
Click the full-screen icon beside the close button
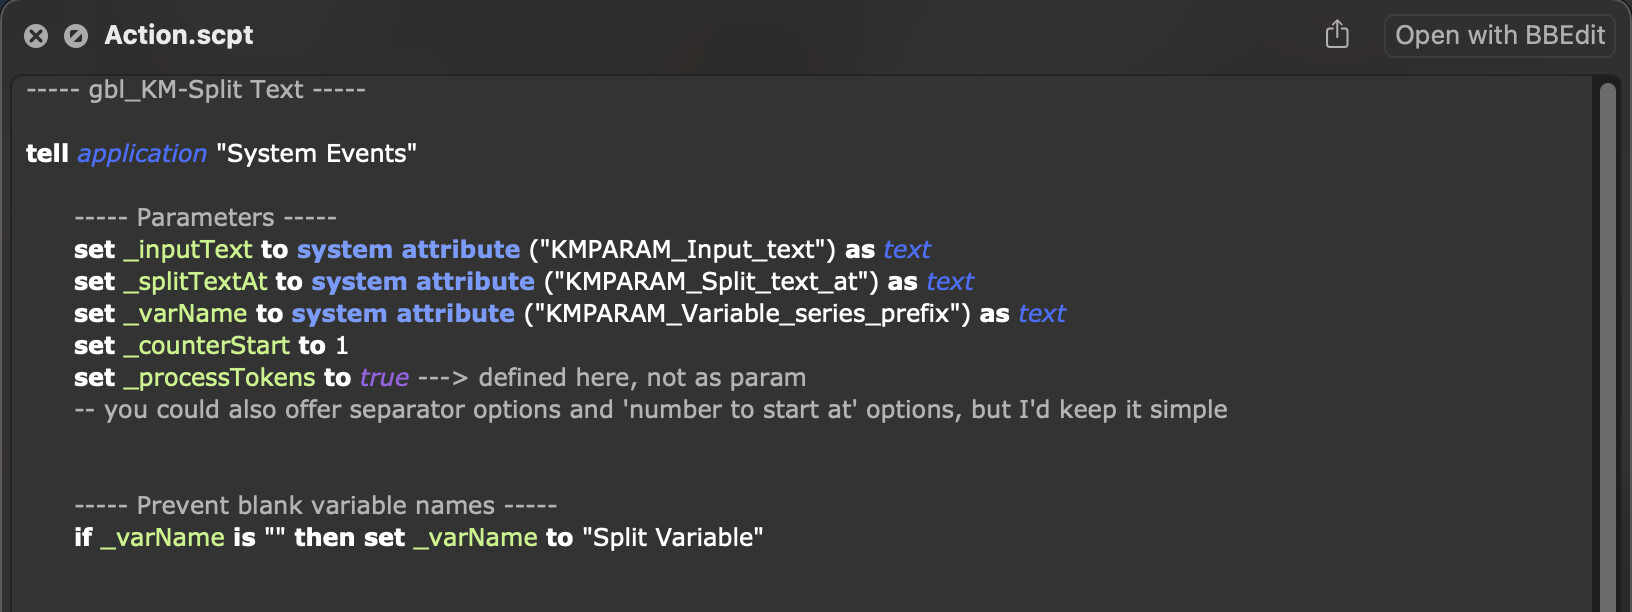point(76,36)
